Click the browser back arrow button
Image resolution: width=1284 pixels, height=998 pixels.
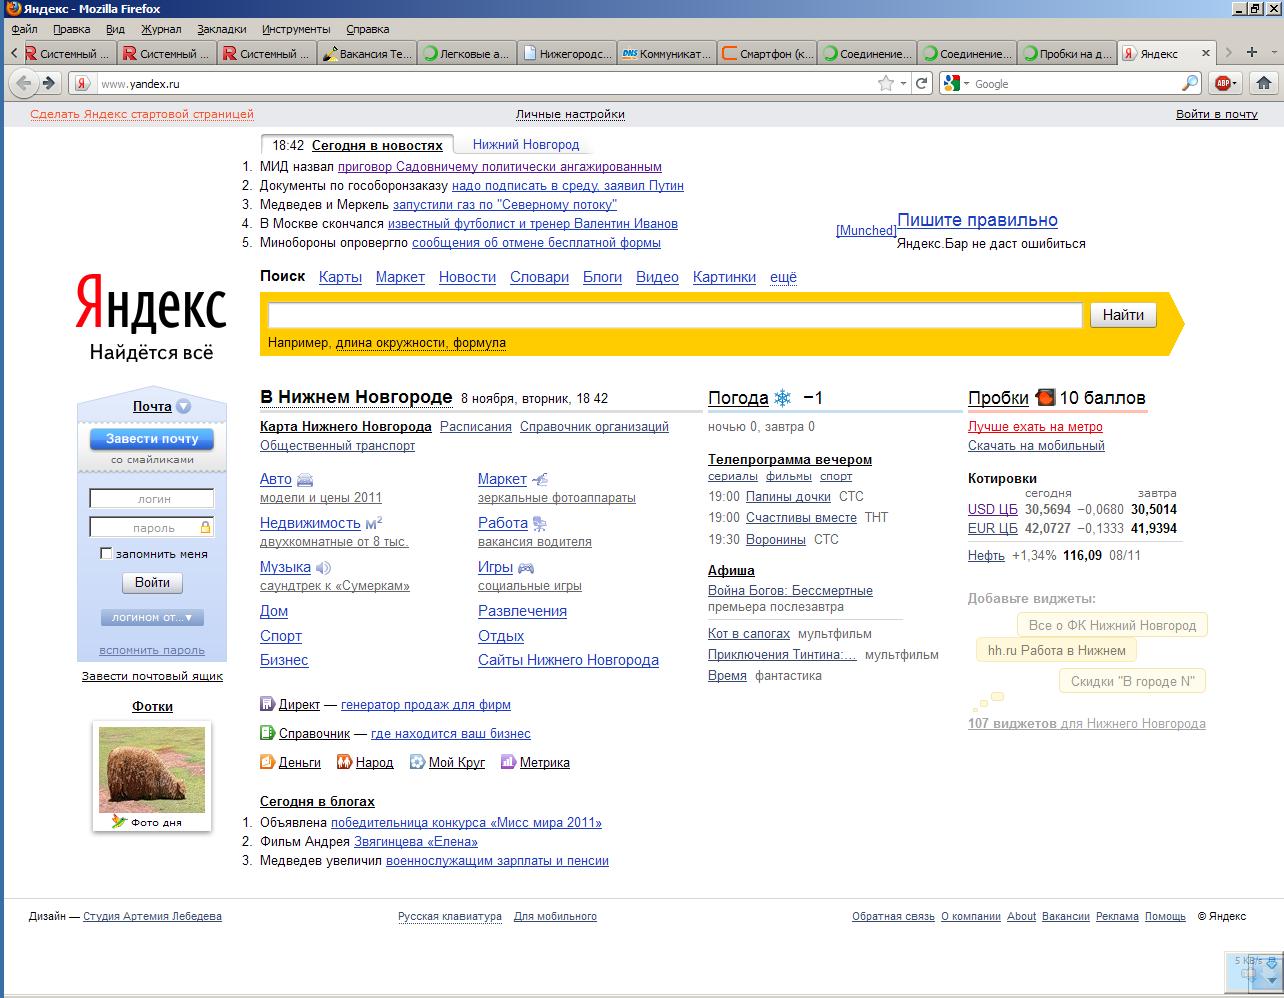(24, 83)
